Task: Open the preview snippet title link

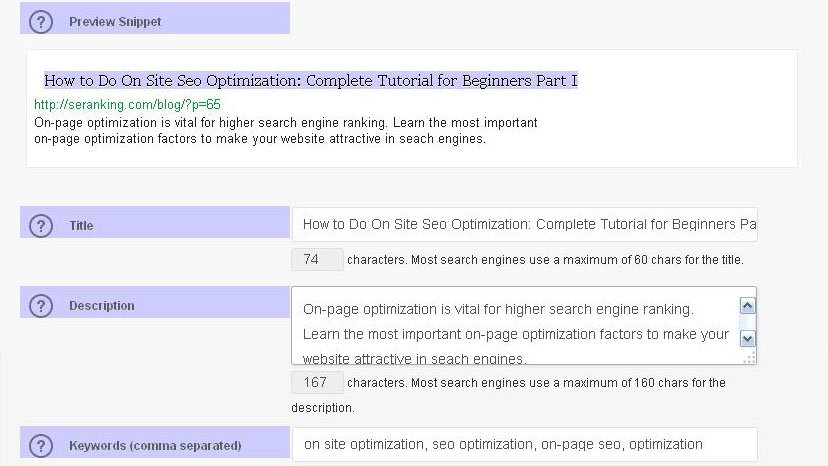Action: pos(310,80)
